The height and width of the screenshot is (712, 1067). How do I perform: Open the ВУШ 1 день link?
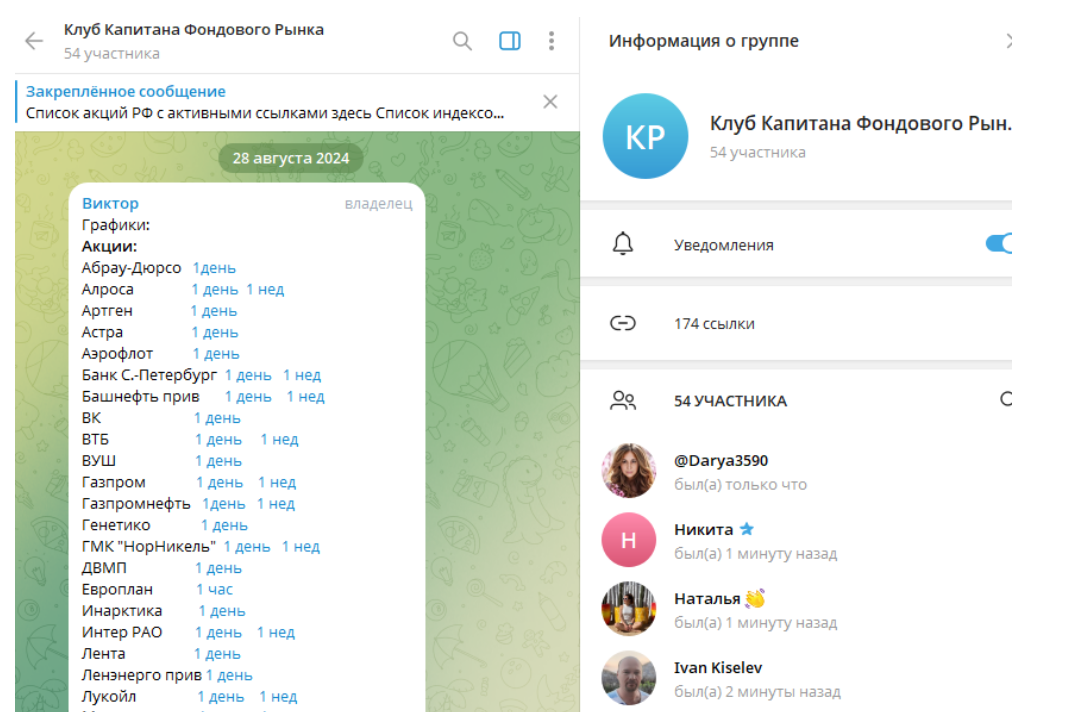point(218,461)
